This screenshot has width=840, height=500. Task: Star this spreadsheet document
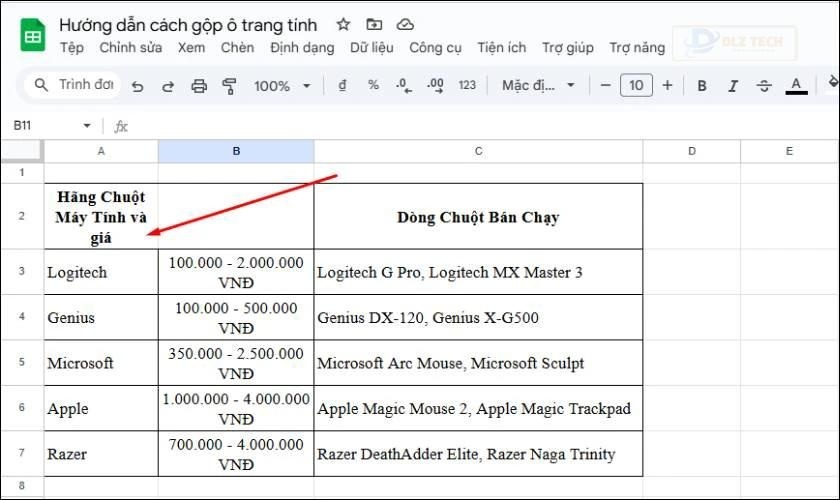point(343,25)
